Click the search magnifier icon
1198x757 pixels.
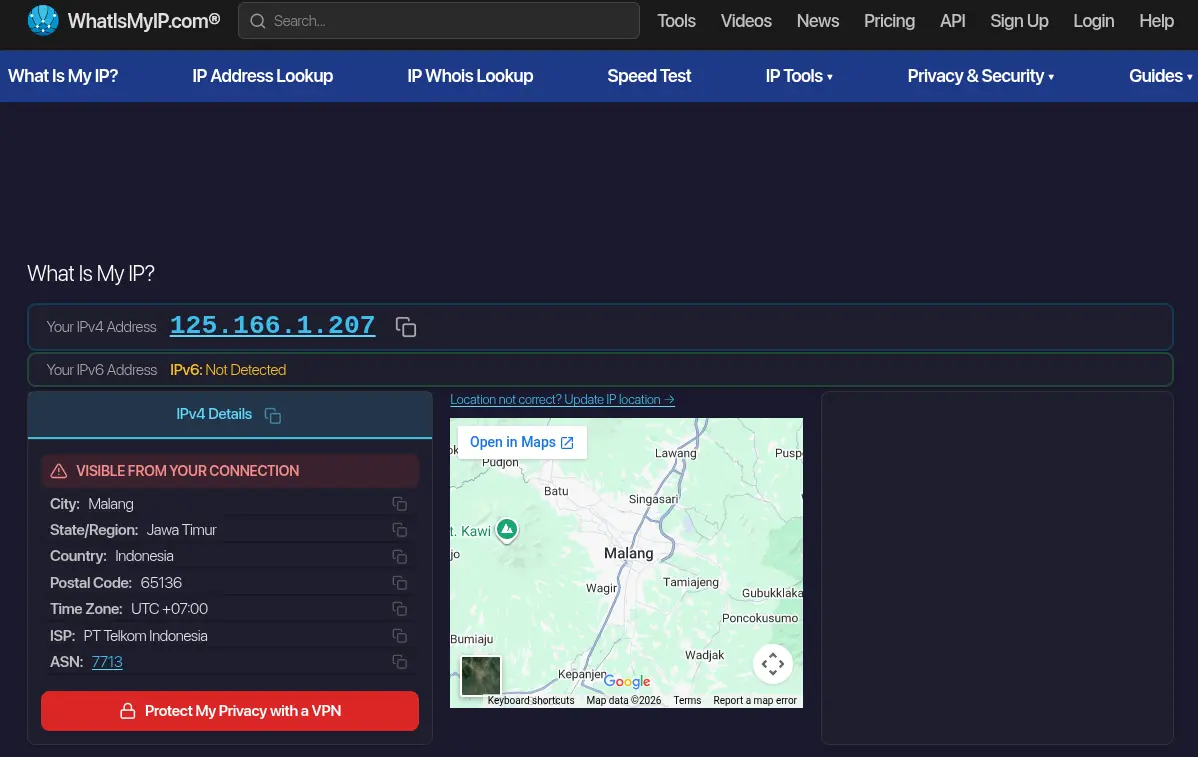258,21
